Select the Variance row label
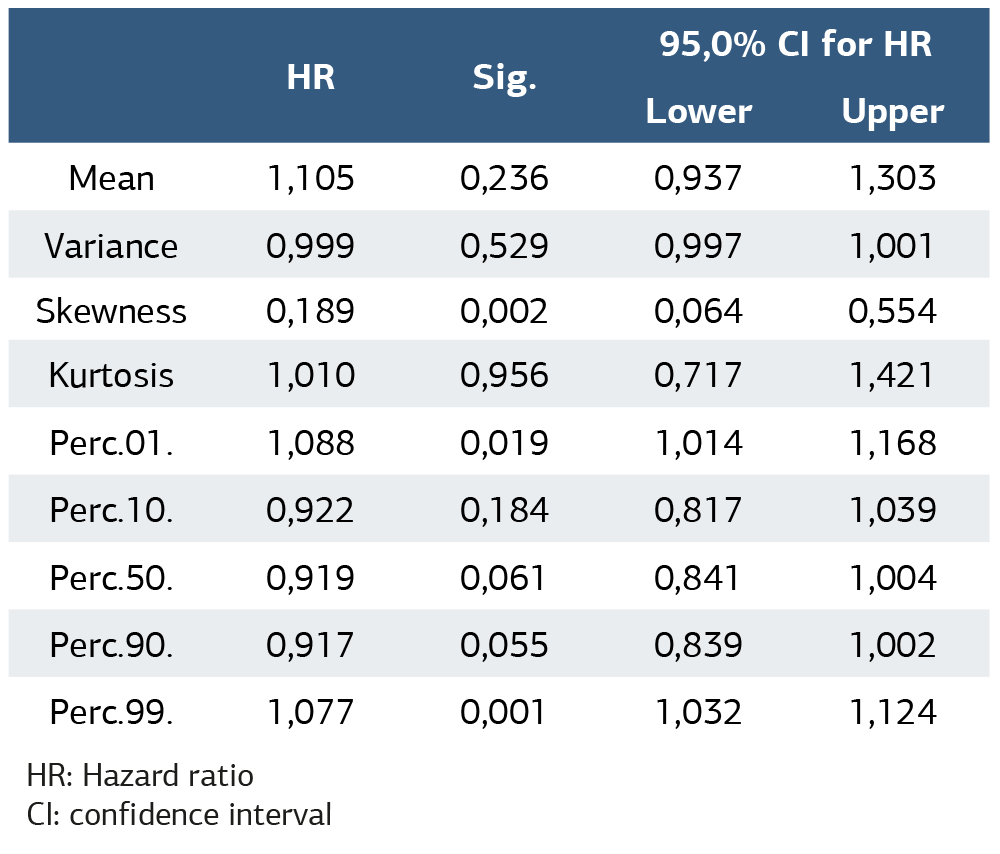The width and height of the screenshot is (1000, 854). coord(111,245)
